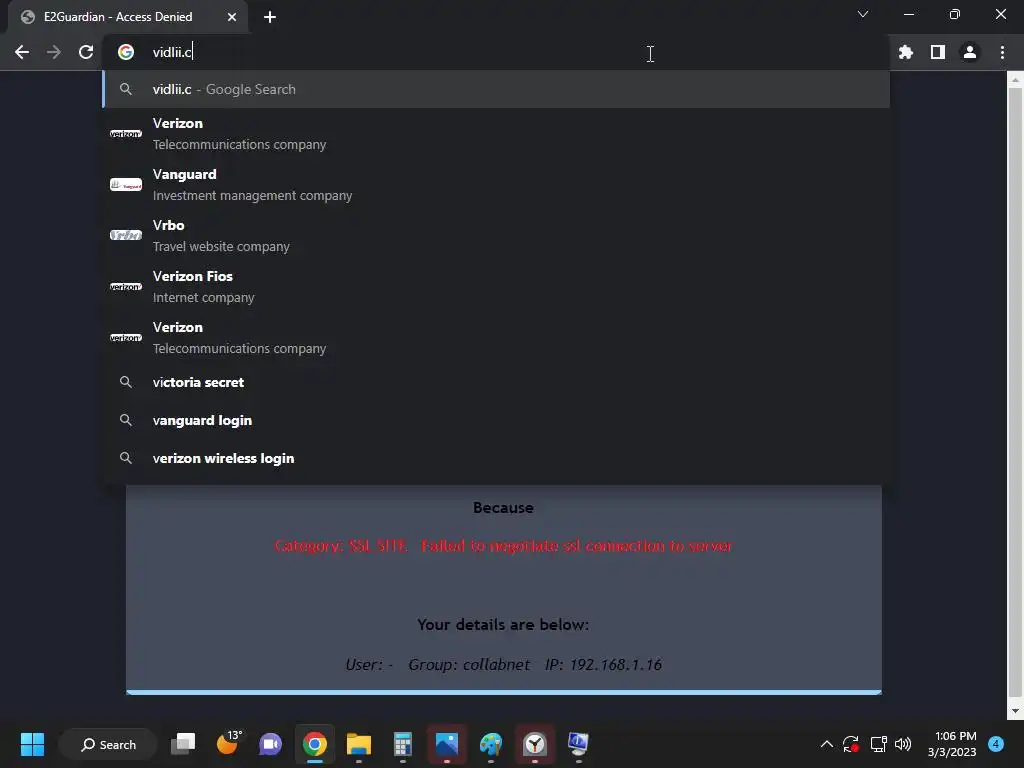Switch to Google Chrome on taskbar

(315, 744)
